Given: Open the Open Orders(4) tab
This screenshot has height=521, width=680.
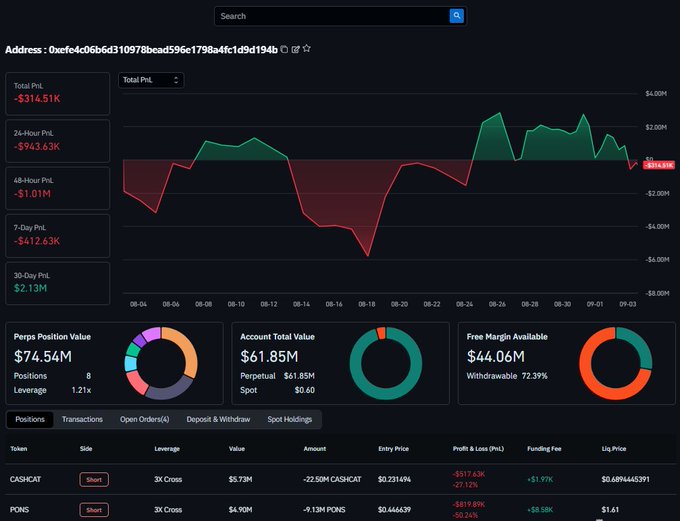Looking at the screenshot, I should pos(144,419).
